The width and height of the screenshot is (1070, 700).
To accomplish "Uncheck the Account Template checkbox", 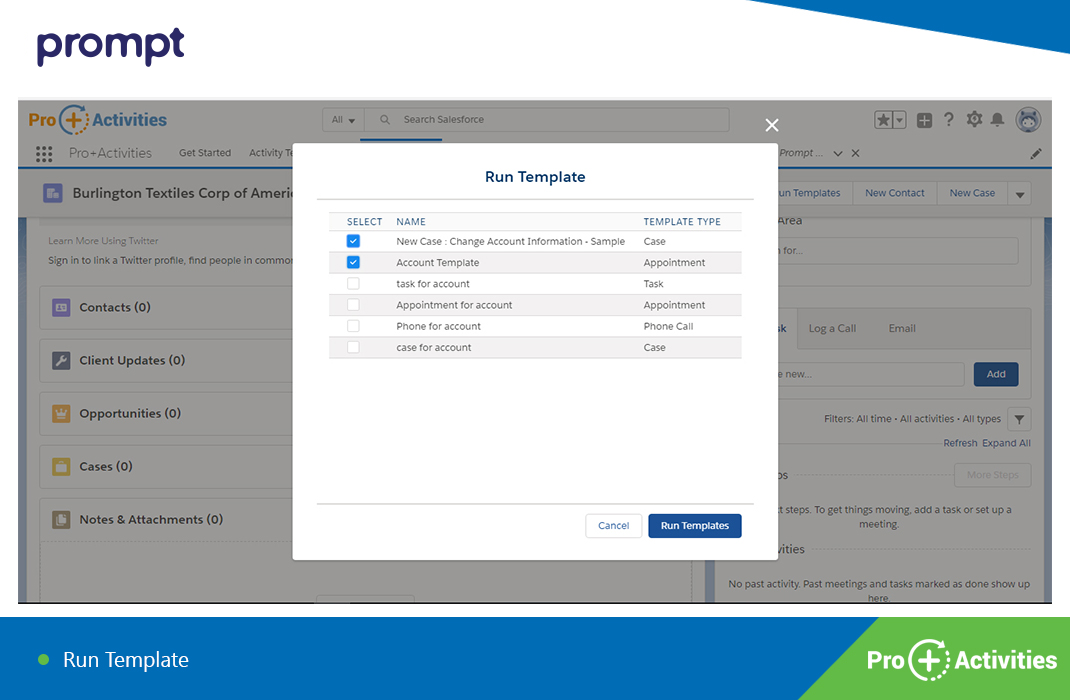I will pyautogui.click(x=353, y=263).
